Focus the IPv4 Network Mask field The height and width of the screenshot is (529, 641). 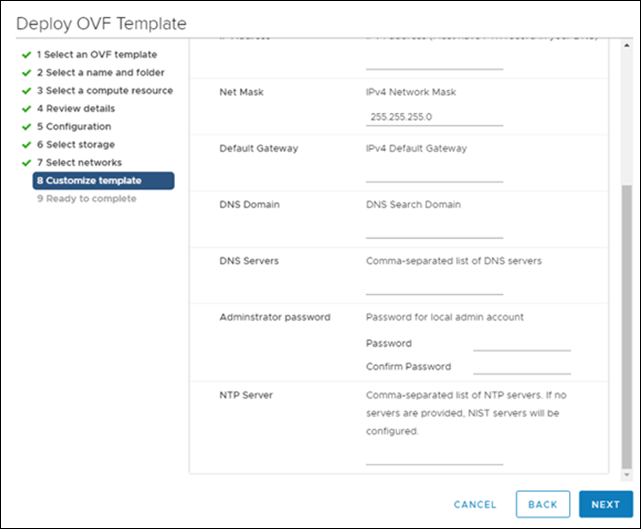coord(434,116)
